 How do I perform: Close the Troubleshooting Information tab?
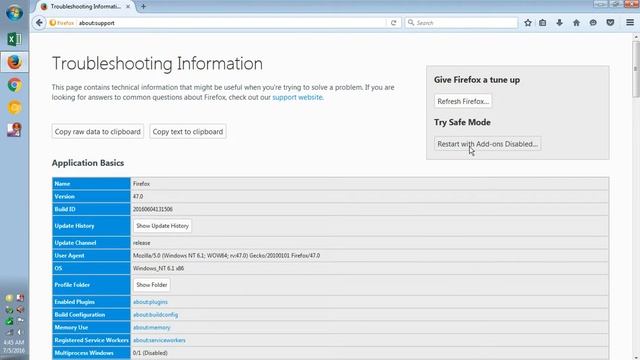click(128, 7)
